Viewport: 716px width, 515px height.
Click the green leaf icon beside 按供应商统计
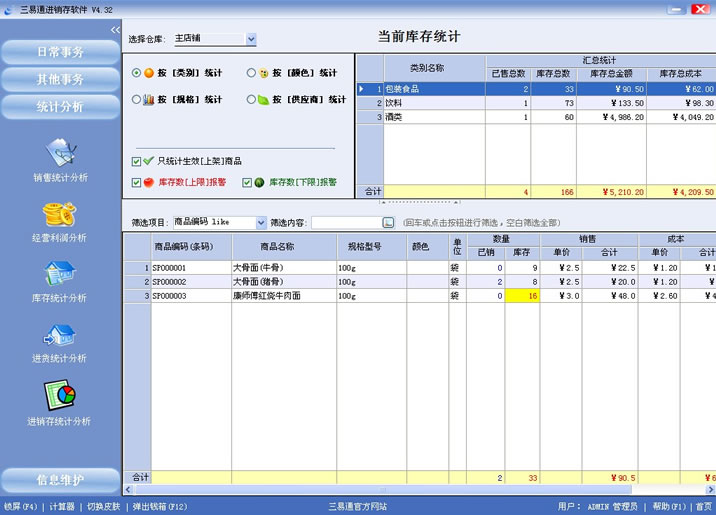pyautogui.click(x=263, y=99)
